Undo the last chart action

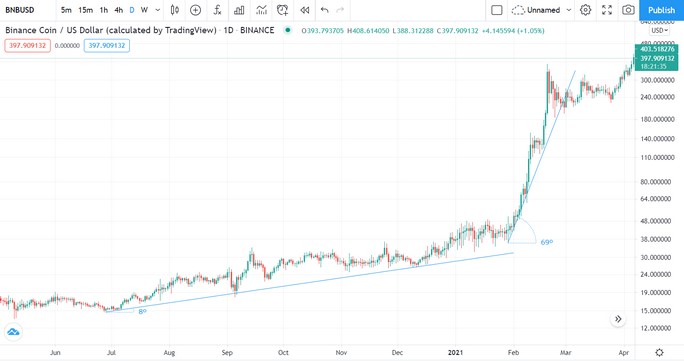[x=324, y=10]
